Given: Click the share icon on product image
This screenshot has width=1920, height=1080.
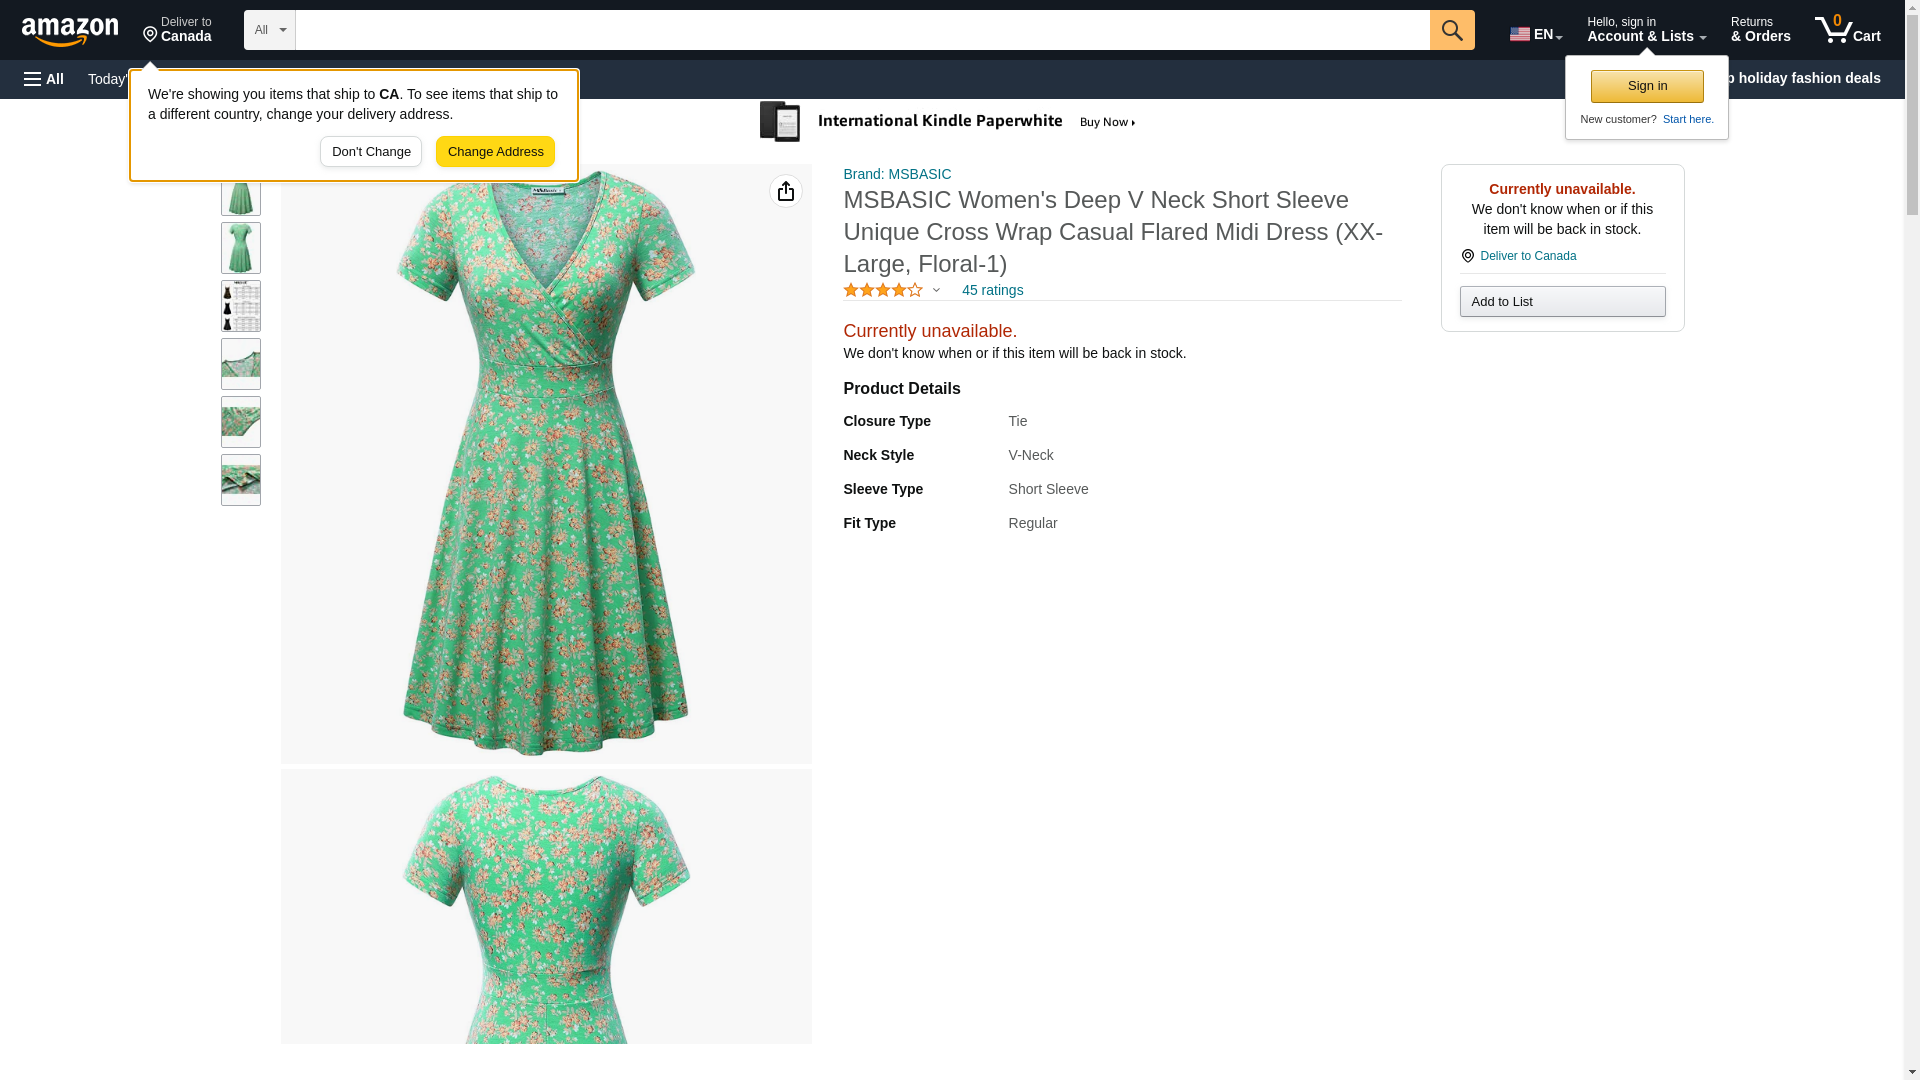Looking at the screenshot, I should pyautogui.click(x=785, y=191).
